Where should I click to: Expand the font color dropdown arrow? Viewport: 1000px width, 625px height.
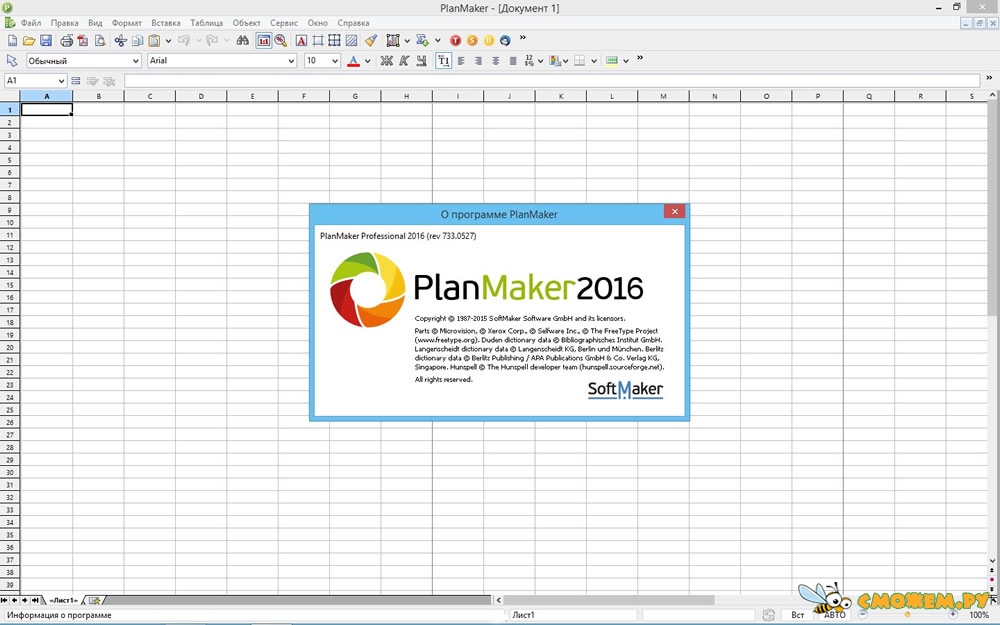[x=367, y=61]
